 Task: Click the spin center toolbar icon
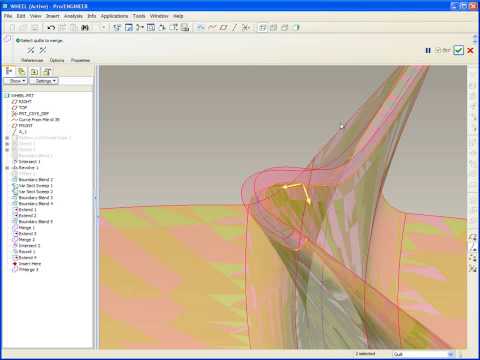[x=117, y=28]
